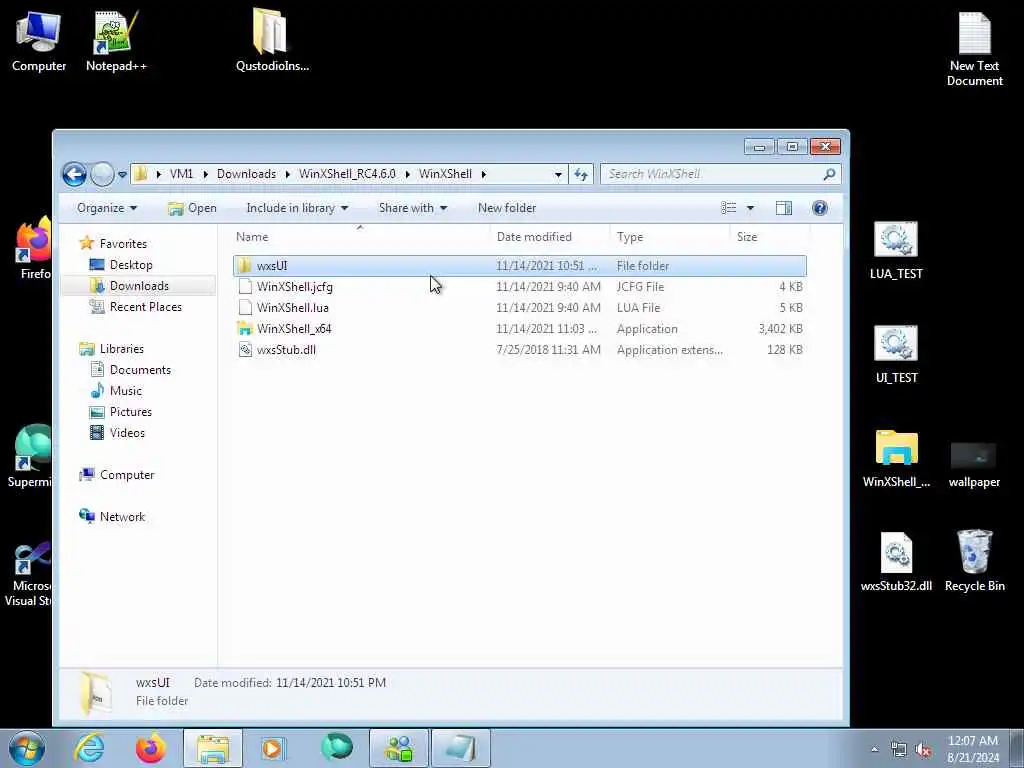Select the wxsStub32.dll desktop file
The image size is (1024, 768).
tap(896, 562)
